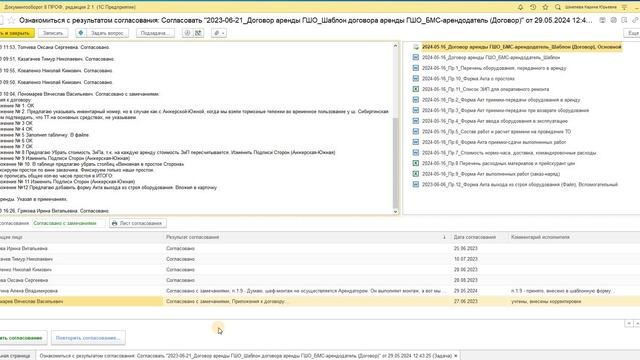
Task: Click the round icon next to the form title
Action: [613, 20]
